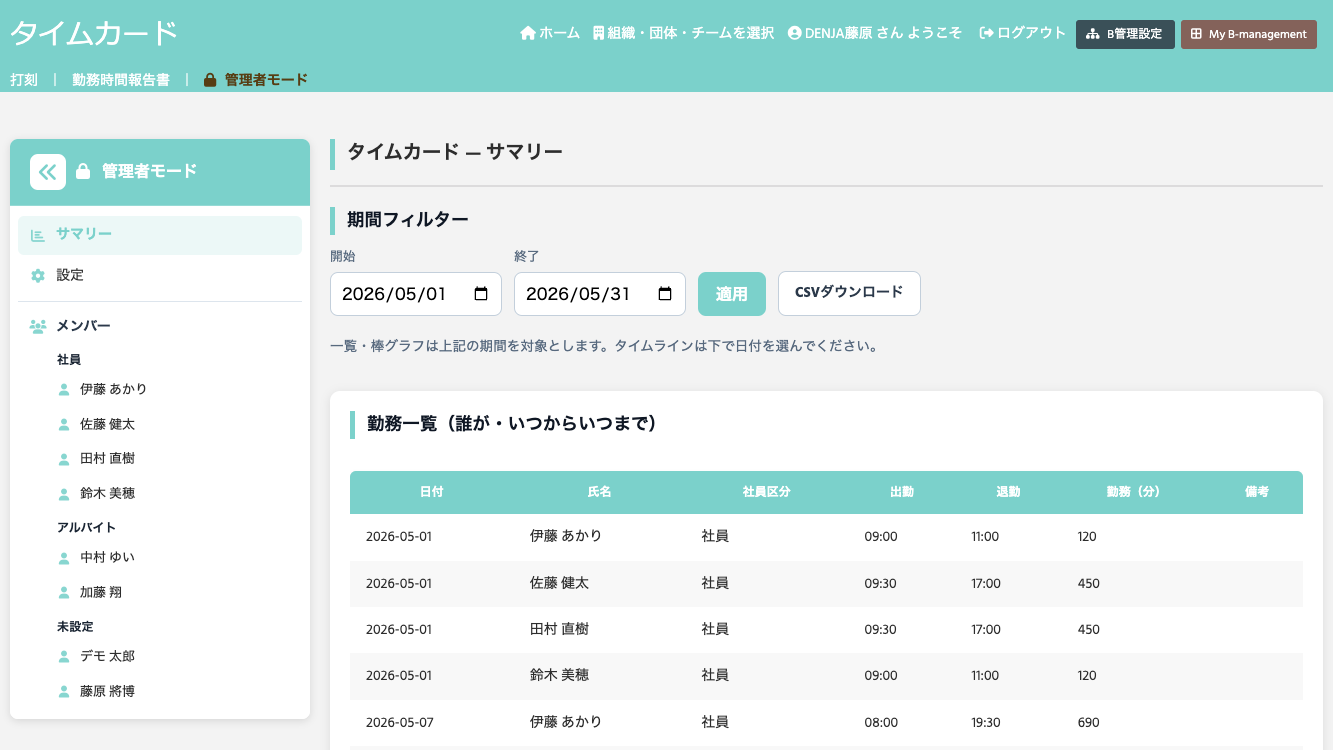Select member 加藤 翔 under アルバイト
The image size is (1333, 750).
101,592
